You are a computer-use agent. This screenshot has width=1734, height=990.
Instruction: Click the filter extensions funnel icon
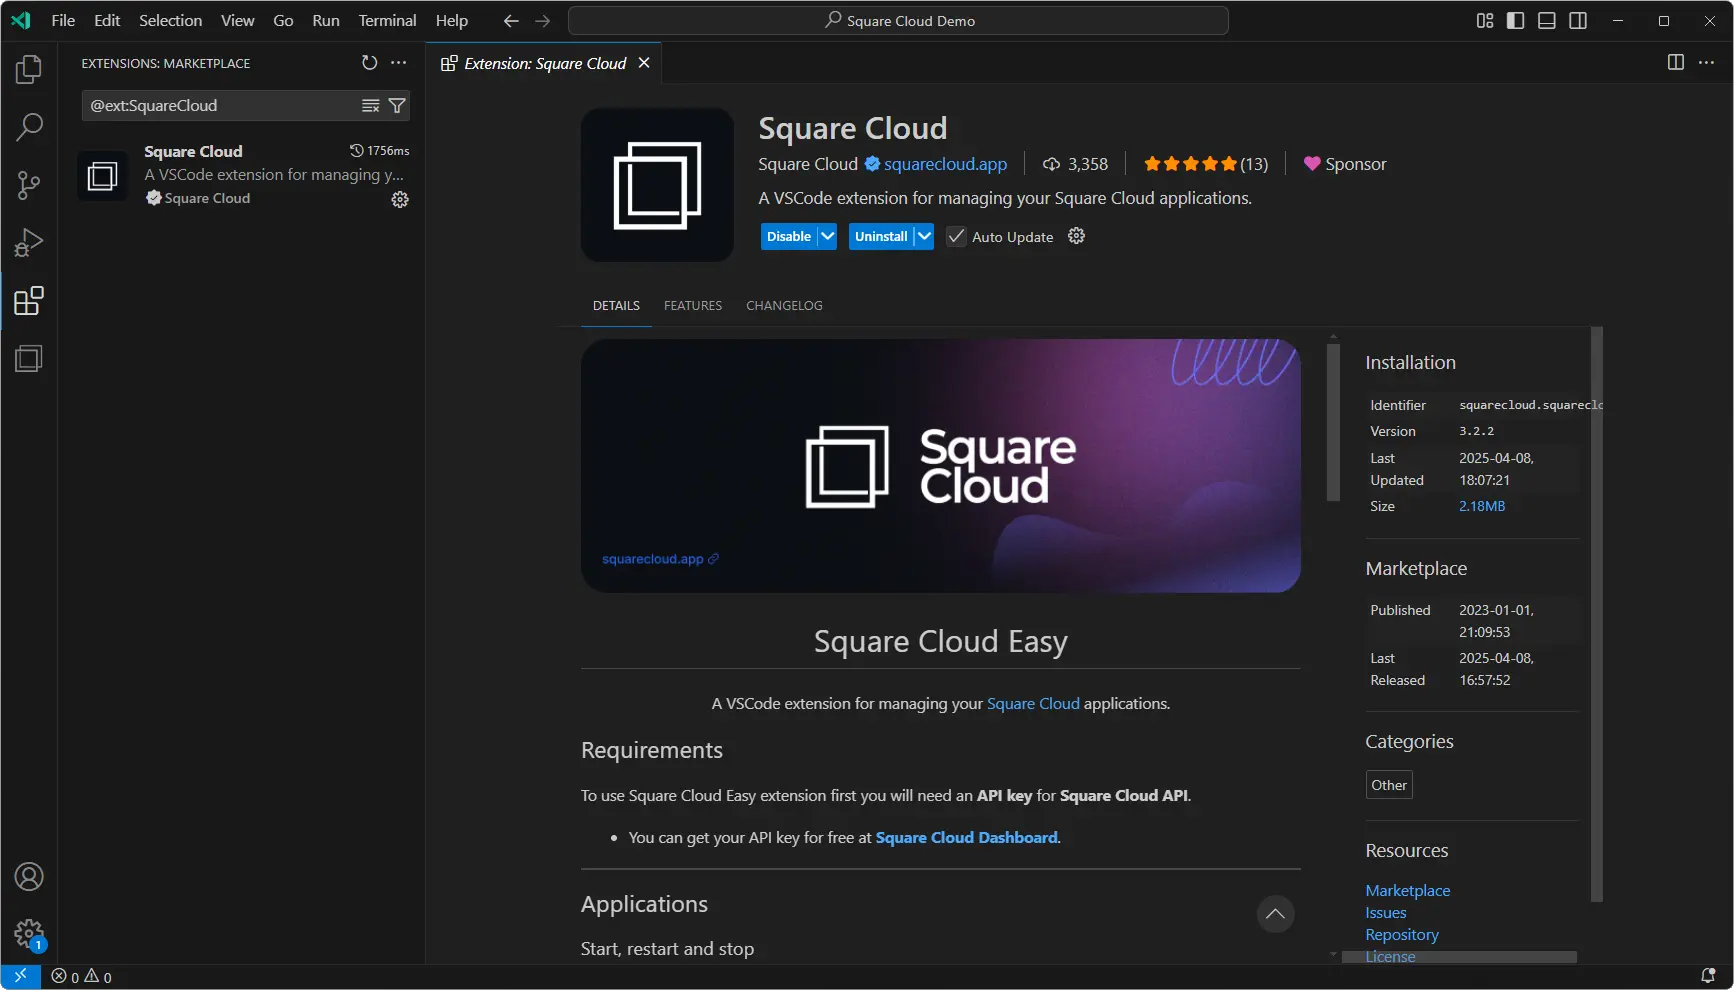point(397,106)
